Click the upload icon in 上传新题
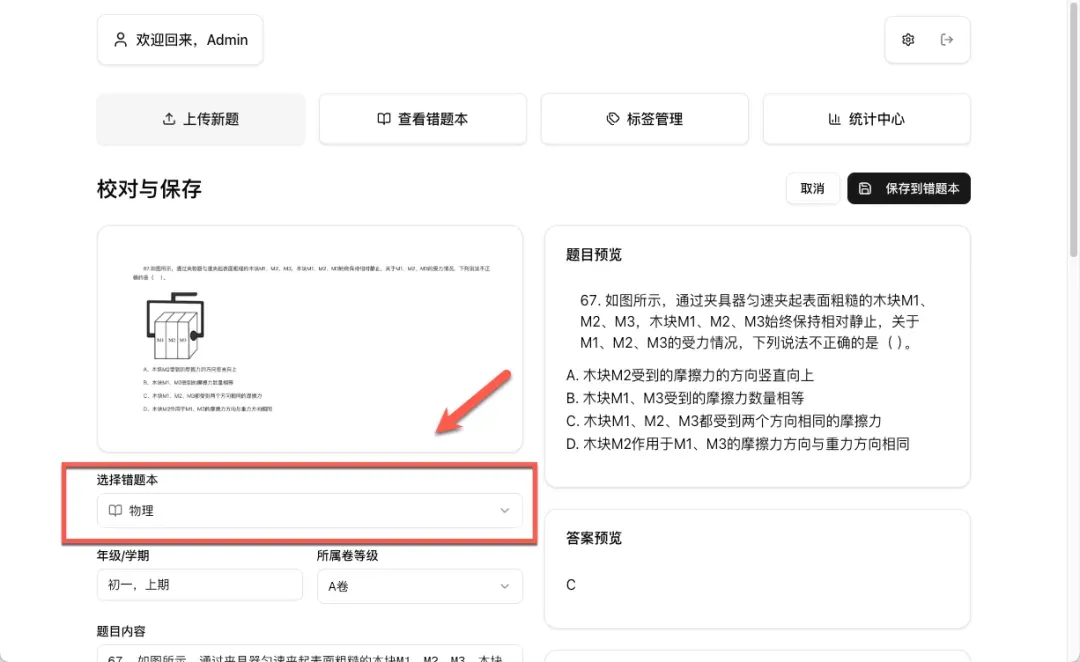1080x662 pixels. coord(169,119)
